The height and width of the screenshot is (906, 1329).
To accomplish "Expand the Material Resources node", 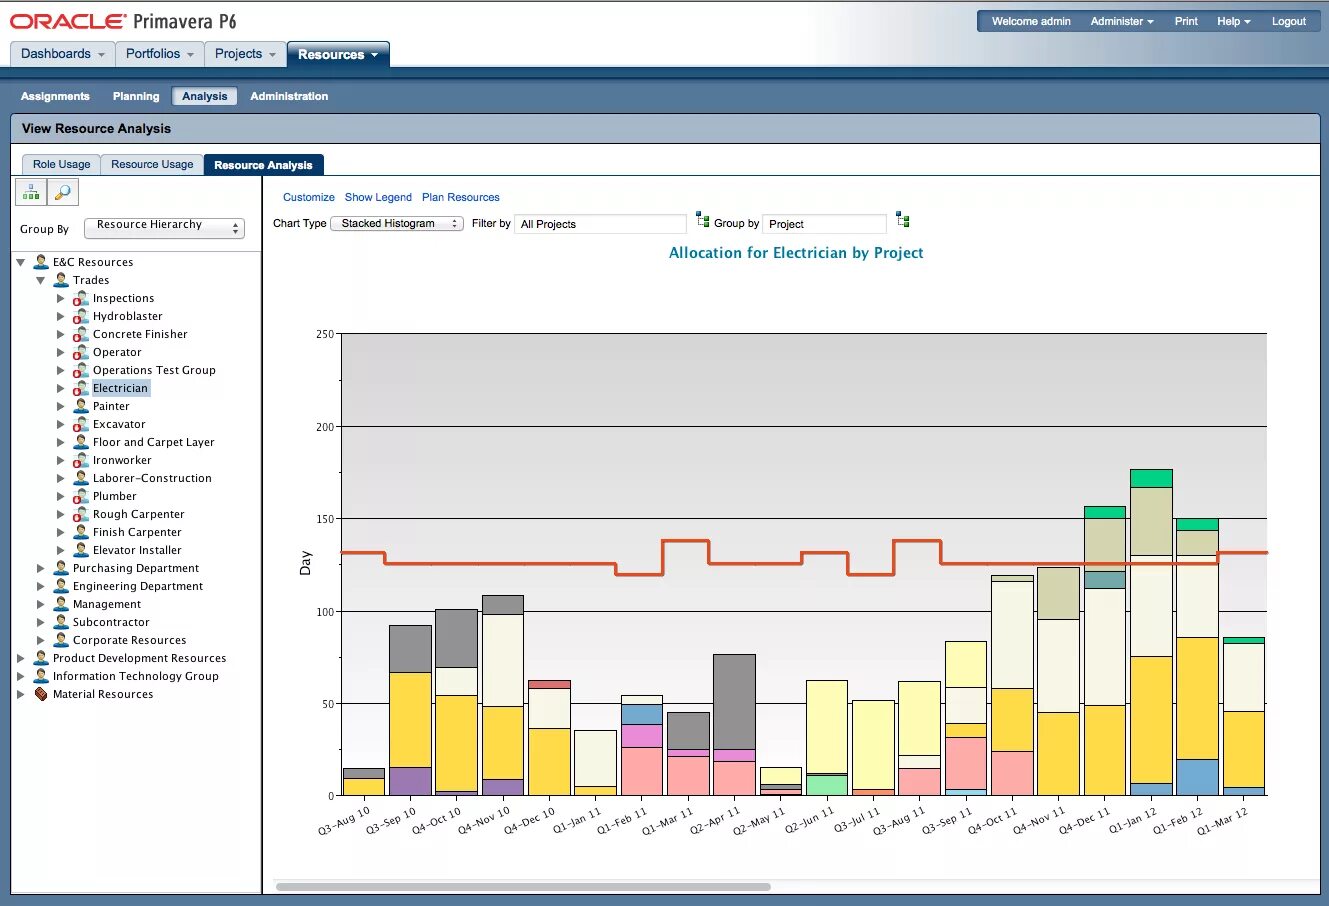I will point(20,694).
